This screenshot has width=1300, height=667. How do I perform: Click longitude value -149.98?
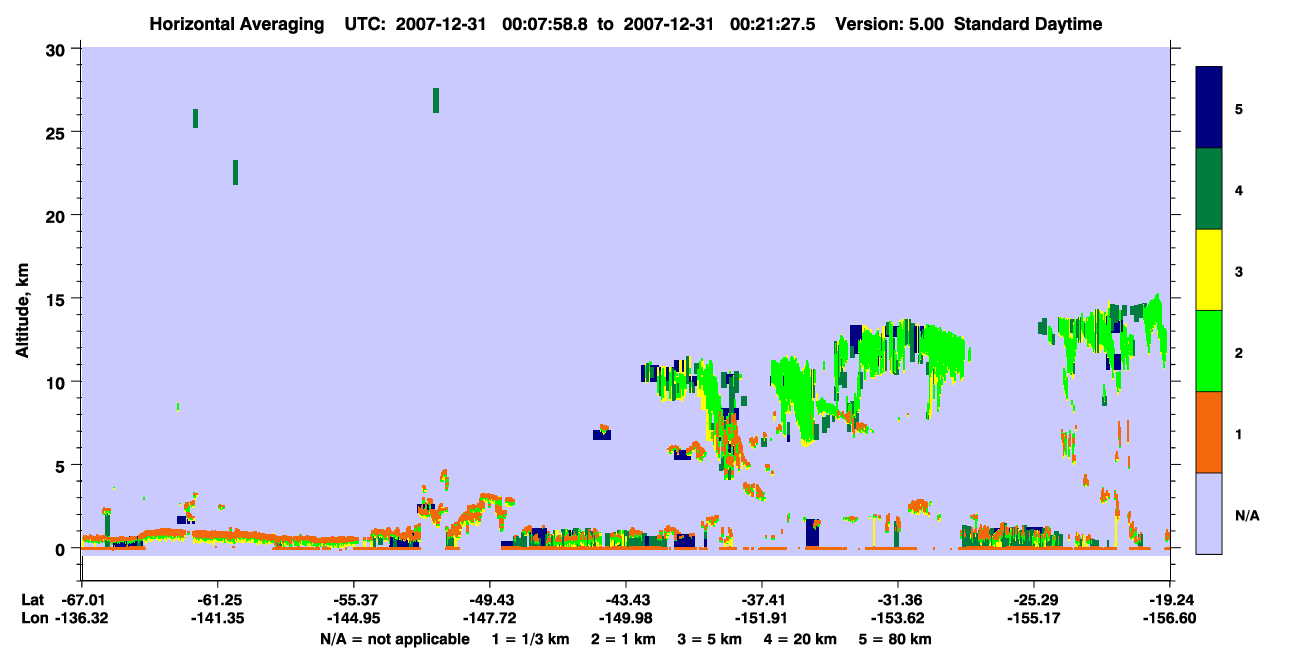pyautogui.click(x=626, y=619)
